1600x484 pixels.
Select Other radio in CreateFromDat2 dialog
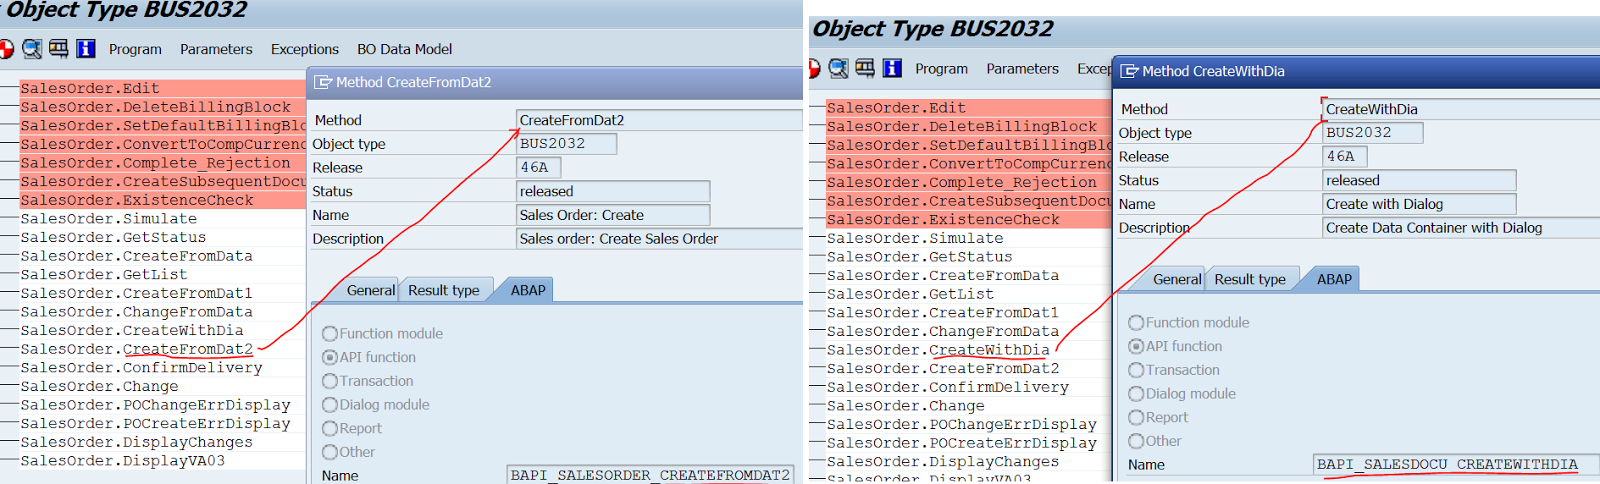point(330,452)
